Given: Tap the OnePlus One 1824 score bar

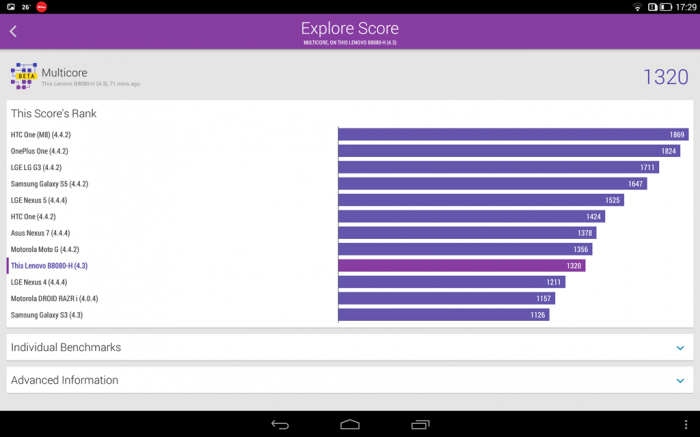Looking at the screenshot, I should point(509,151).
